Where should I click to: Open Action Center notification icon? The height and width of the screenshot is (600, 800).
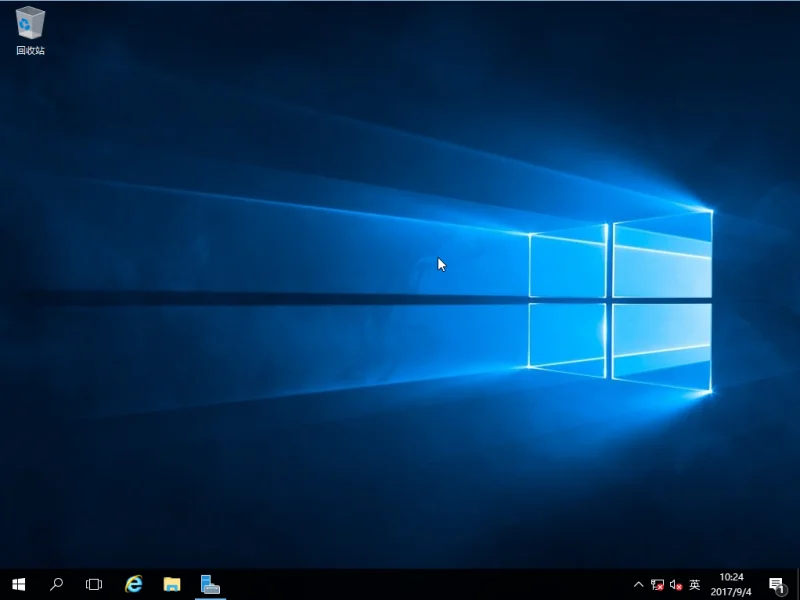click(776, 585)
